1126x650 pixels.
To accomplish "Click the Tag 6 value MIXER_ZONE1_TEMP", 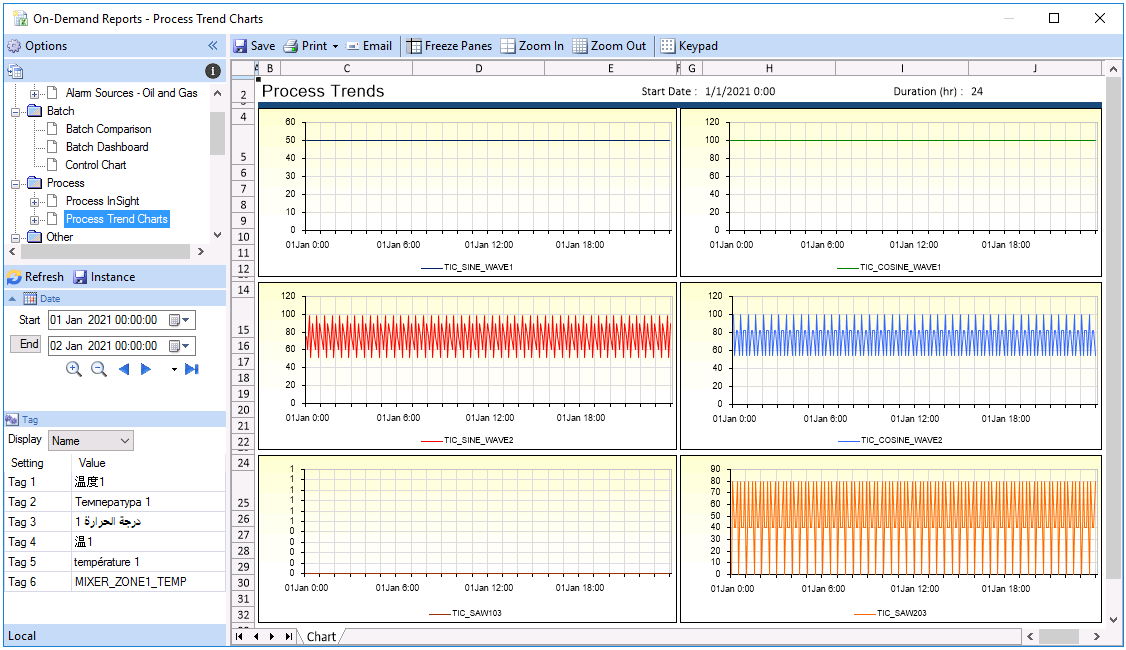I will coord(131,582).
